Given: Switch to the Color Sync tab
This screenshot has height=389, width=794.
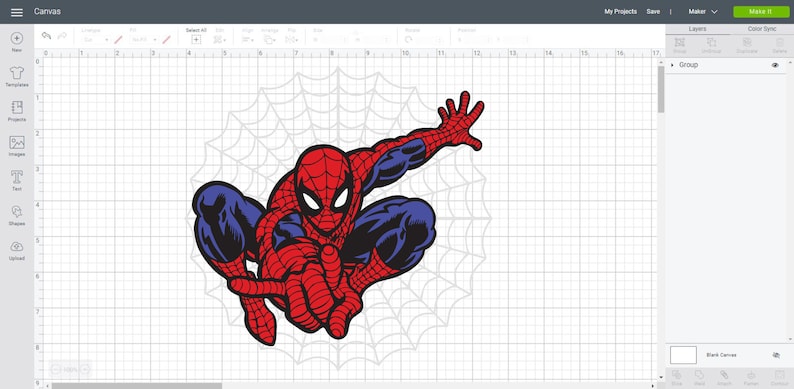Looking at the screenshot, I should 762,29.
